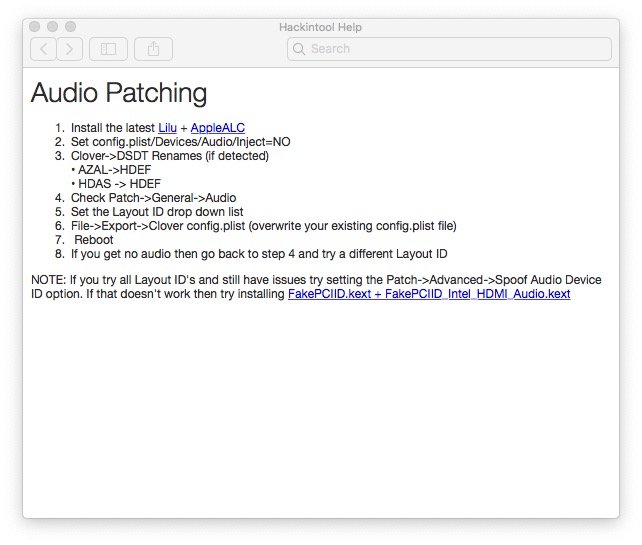Click the Reboot step text
Screen dimensions: 642x545
pyautogui.click(x=93, y=240)
